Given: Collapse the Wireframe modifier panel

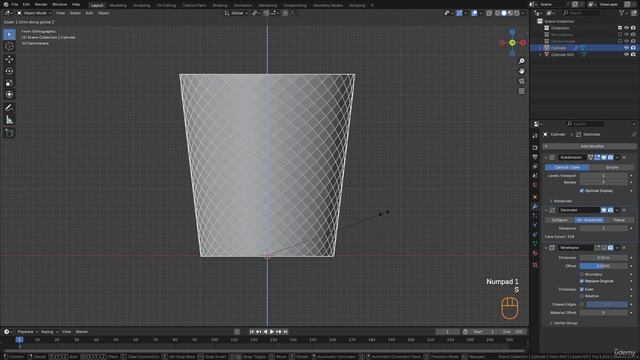Looking at the screenshot, I should click(546, 248).
